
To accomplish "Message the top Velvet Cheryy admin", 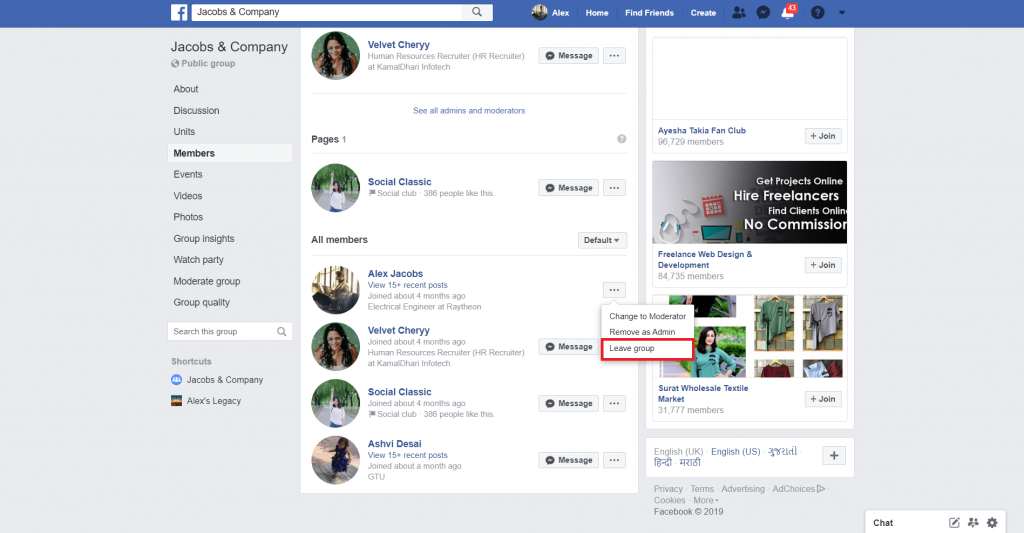I will point(568,56).
